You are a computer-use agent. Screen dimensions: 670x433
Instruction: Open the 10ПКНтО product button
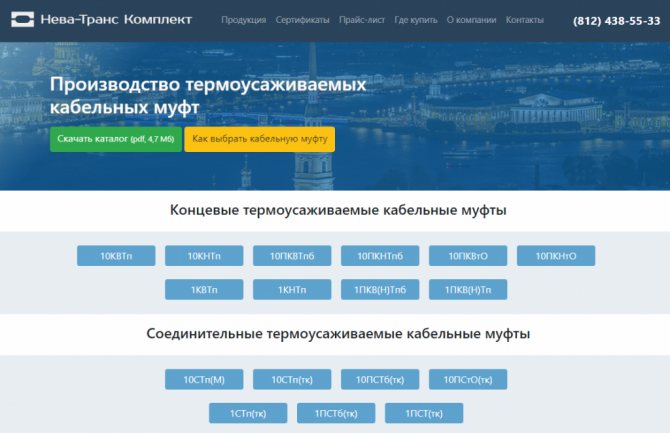(556, 256)
